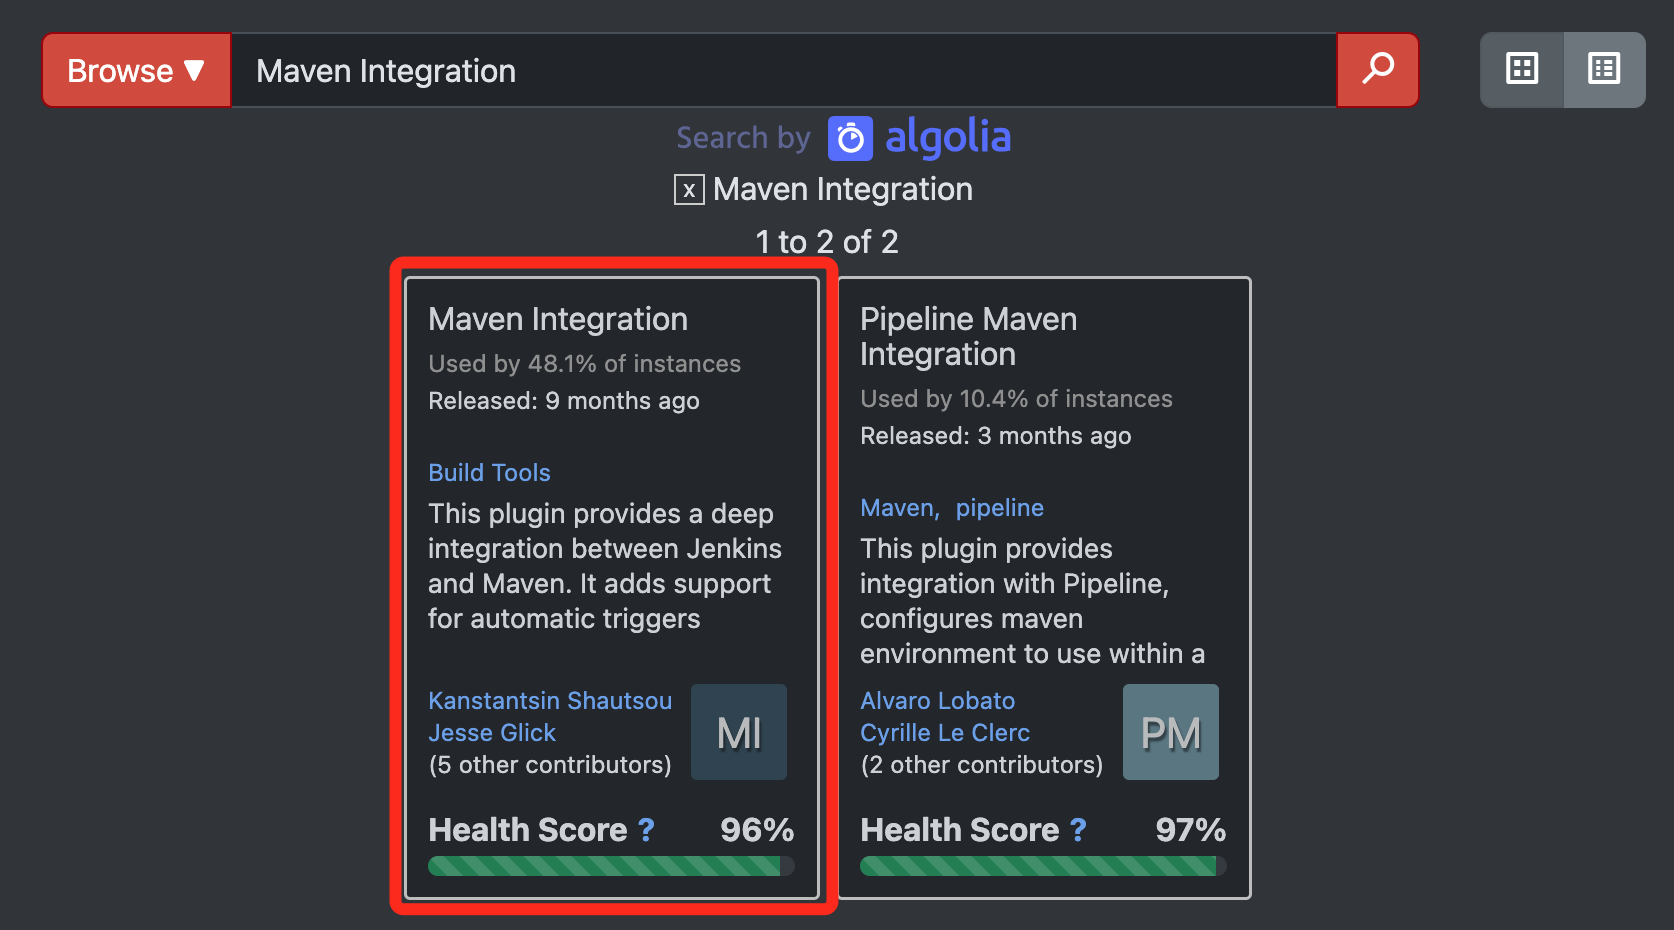Open Health Score help for Maven Integration
The width and height of the screenshot is (1674, 930).
(647, 830)
